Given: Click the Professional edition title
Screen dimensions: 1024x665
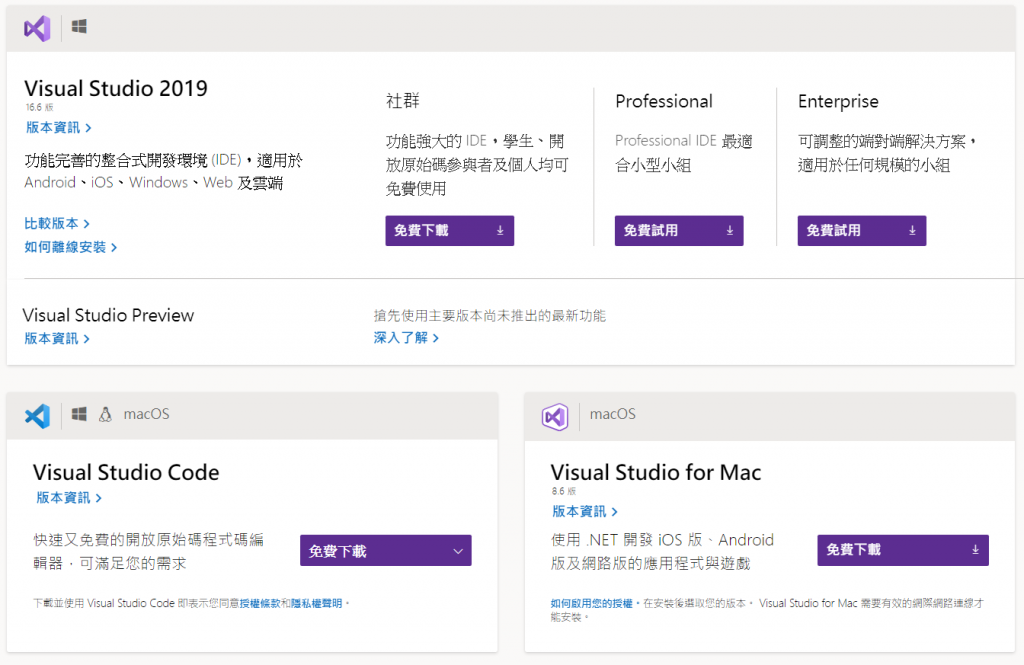Looking at the screenshot, I should tap(664, 101).
